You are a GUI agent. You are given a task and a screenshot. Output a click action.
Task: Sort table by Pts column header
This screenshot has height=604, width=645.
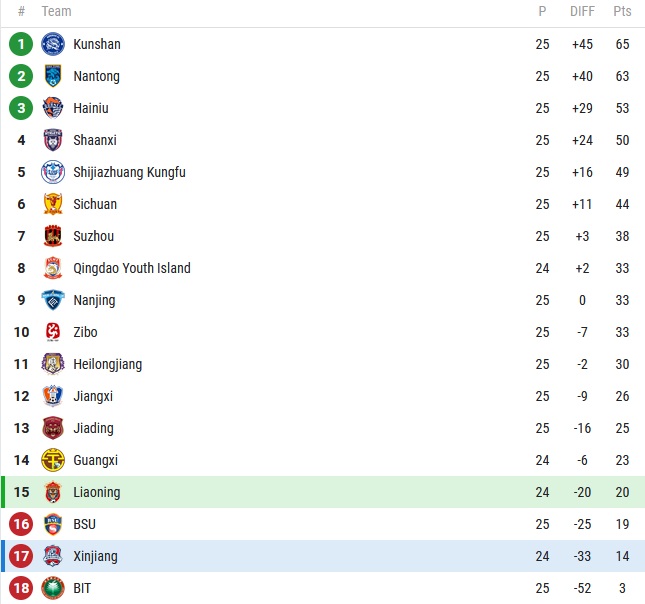(622, 12)
